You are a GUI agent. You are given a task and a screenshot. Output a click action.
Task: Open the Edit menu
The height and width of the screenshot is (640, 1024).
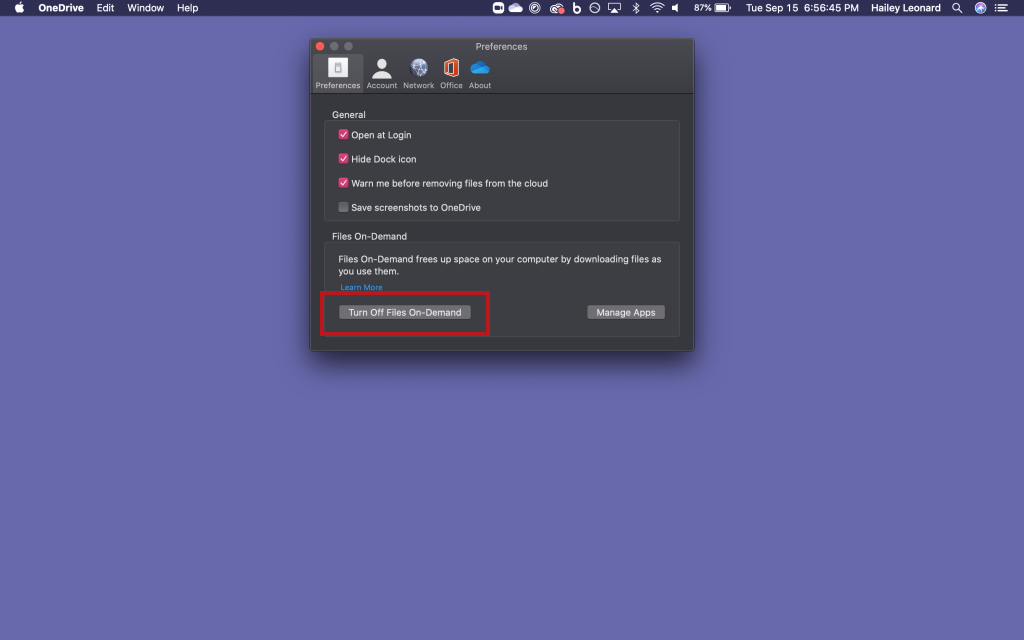(x=105, y=8)
